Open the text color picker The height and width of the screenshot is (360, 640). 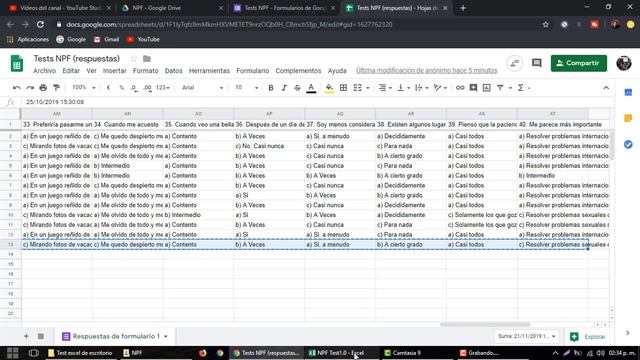tap(311, 88)
